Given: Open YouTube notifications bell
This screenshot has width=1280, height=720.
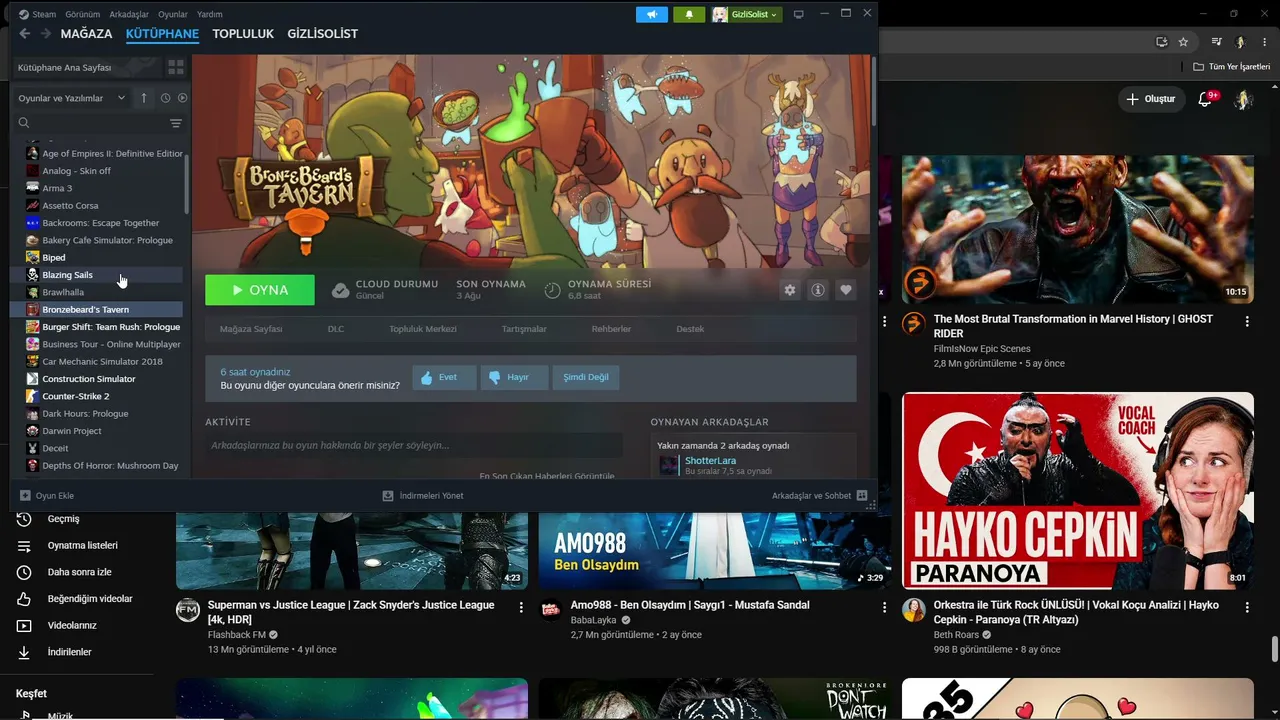Looking at the screenshot, I should (x=1206, y=99).
